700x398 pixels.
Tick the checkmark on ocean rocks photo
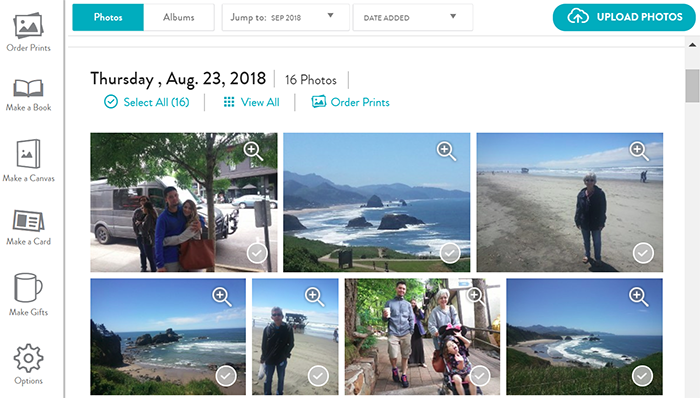pos(450,253)
